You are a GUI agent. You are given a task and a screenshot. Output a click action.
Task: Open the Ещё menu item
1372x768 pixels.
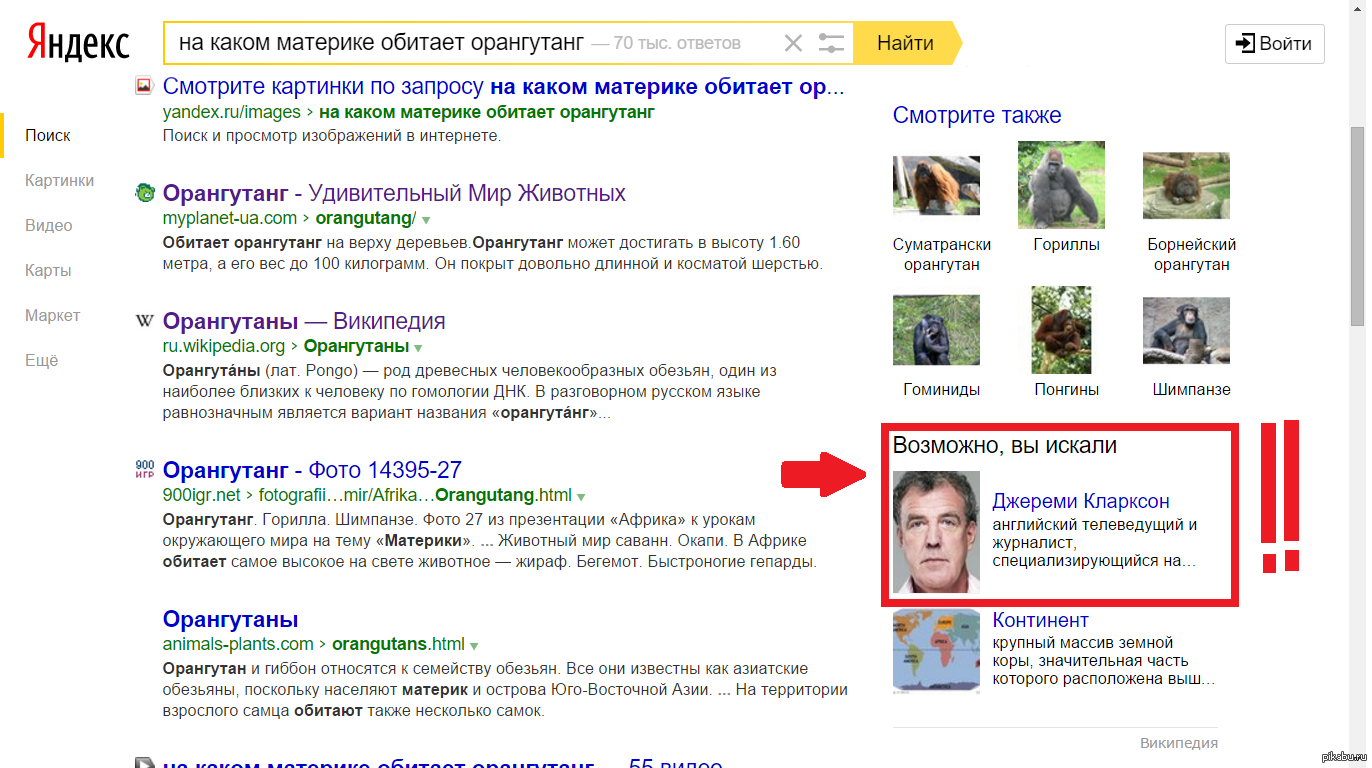pos(42,360)
